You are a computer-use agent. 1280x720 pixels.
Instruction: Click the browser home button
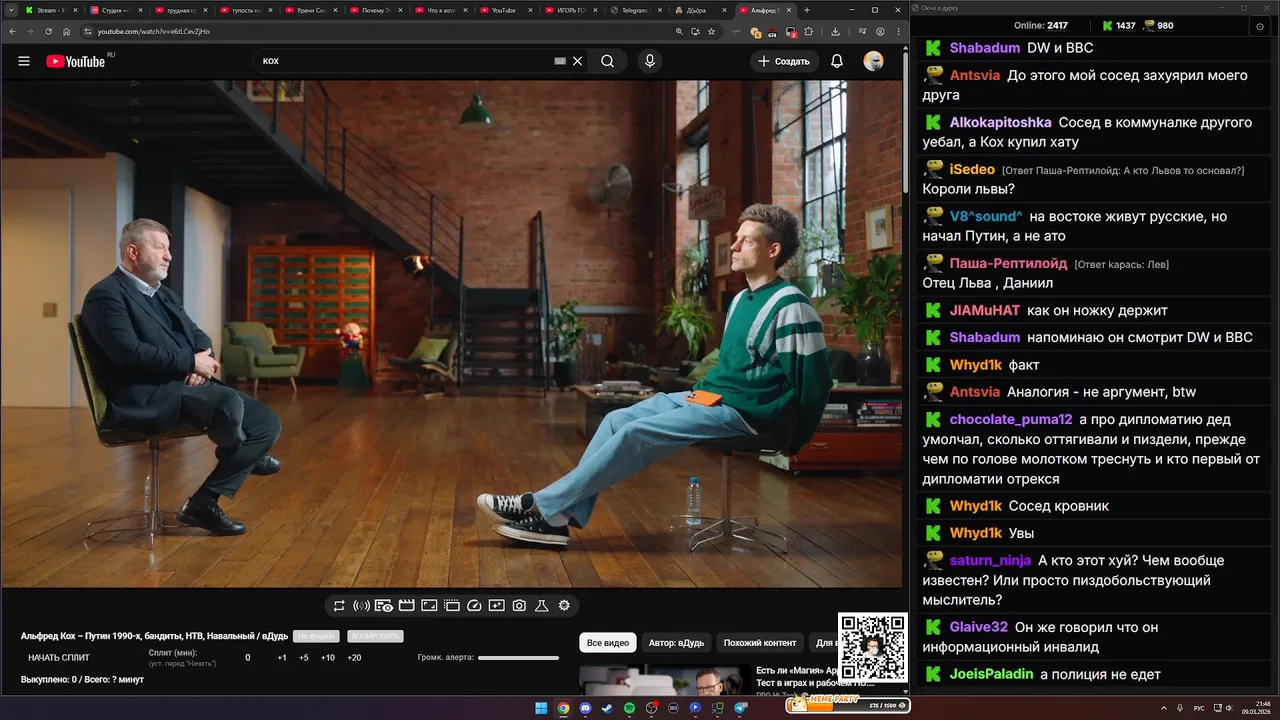[x=68, y=31]
